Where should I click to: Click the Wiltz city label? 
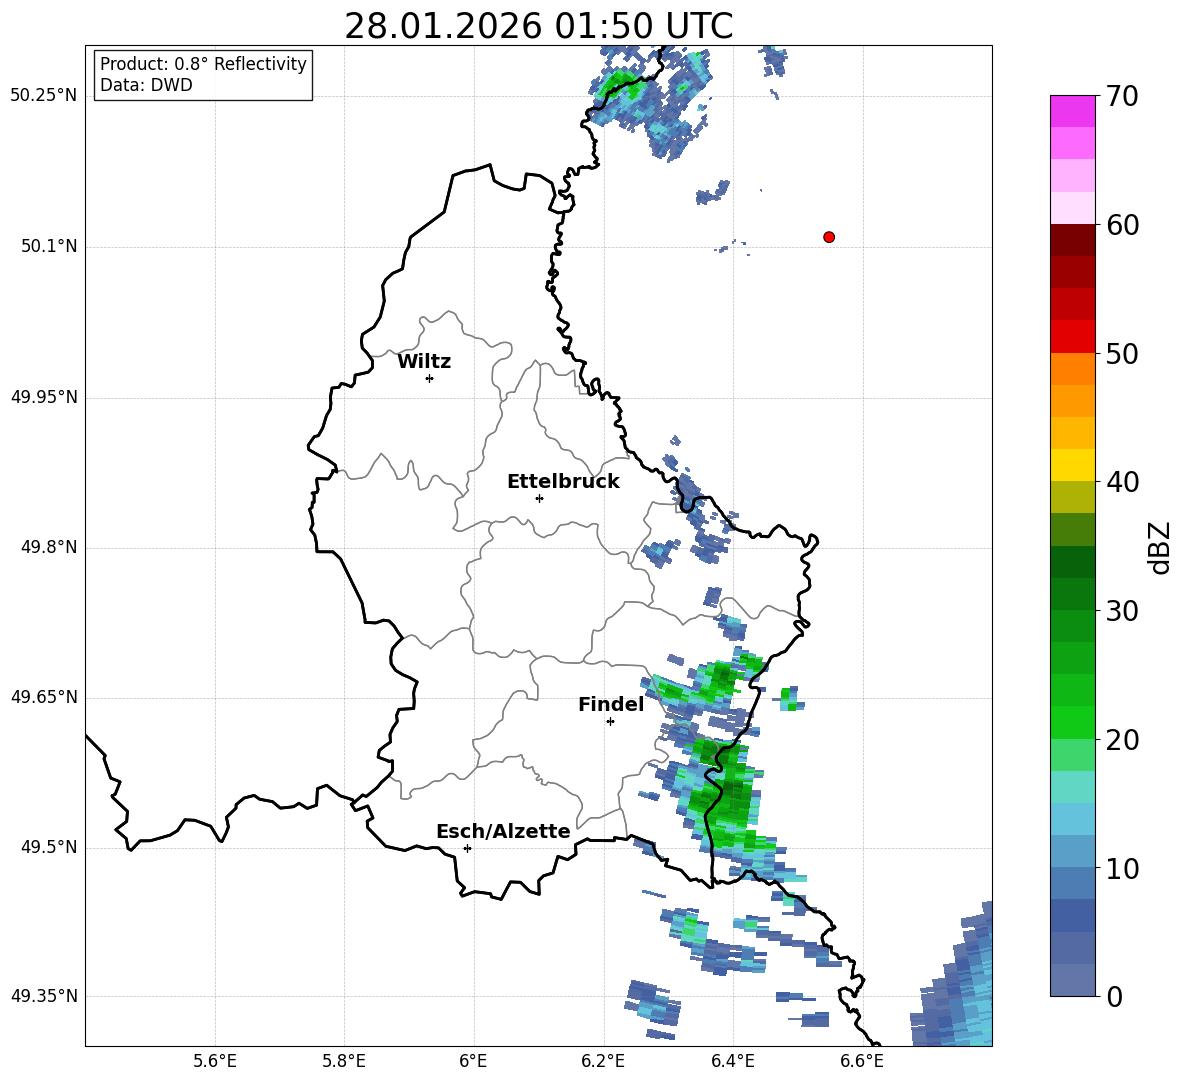click(x=424, y=362)
